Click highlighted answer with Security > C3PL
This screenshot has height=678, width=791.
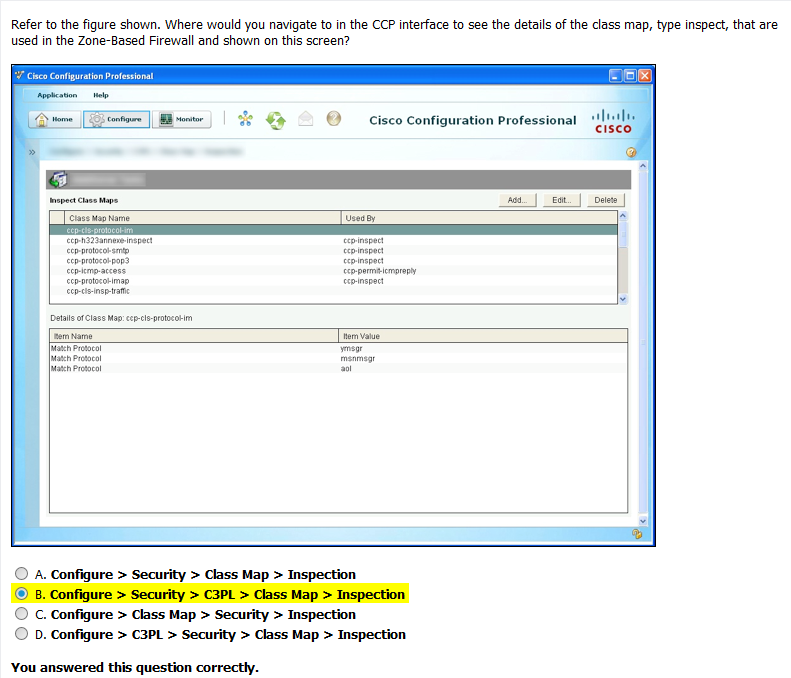pyautogui.click(x=227, y=595)
